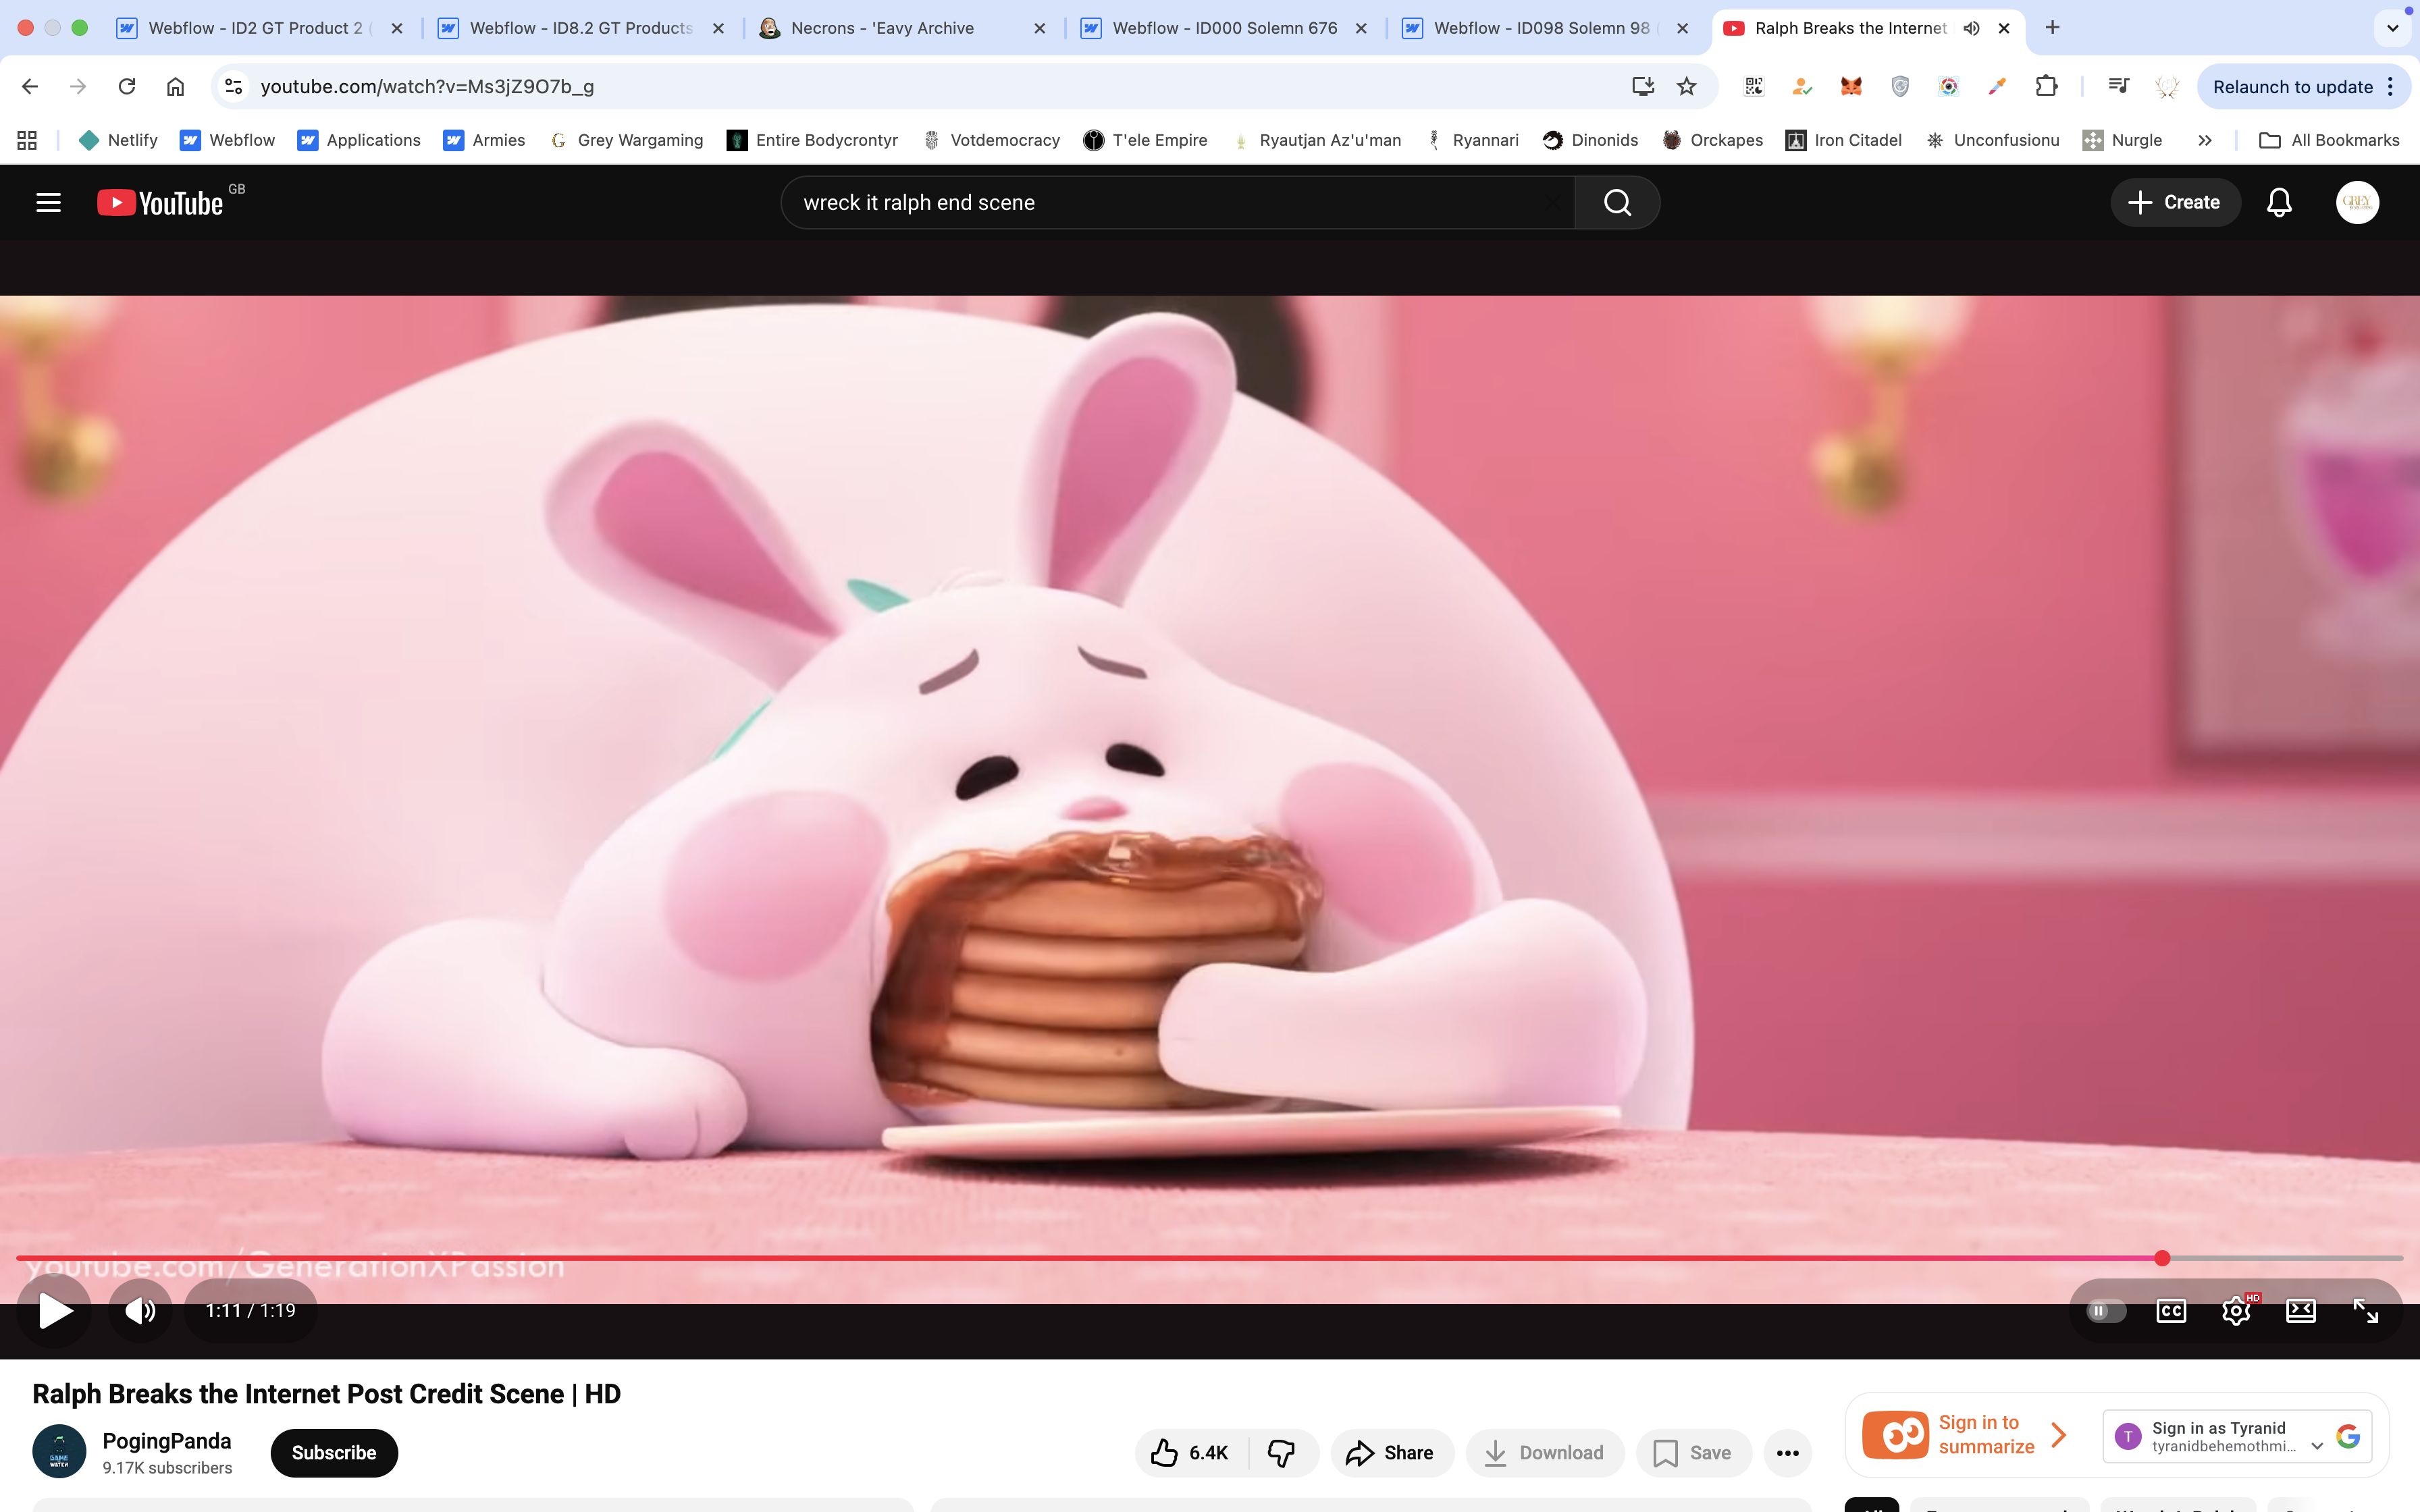Open the notifications bell

2279,203
